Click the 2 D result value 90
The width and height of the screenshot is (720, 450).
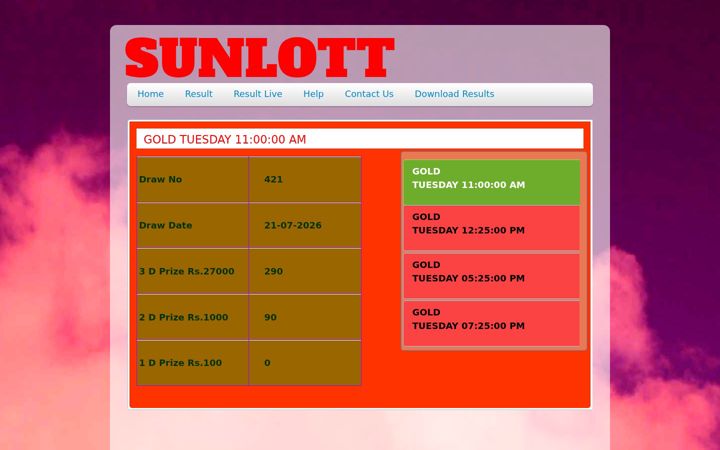pyautogui.click(x=270, y=317)
